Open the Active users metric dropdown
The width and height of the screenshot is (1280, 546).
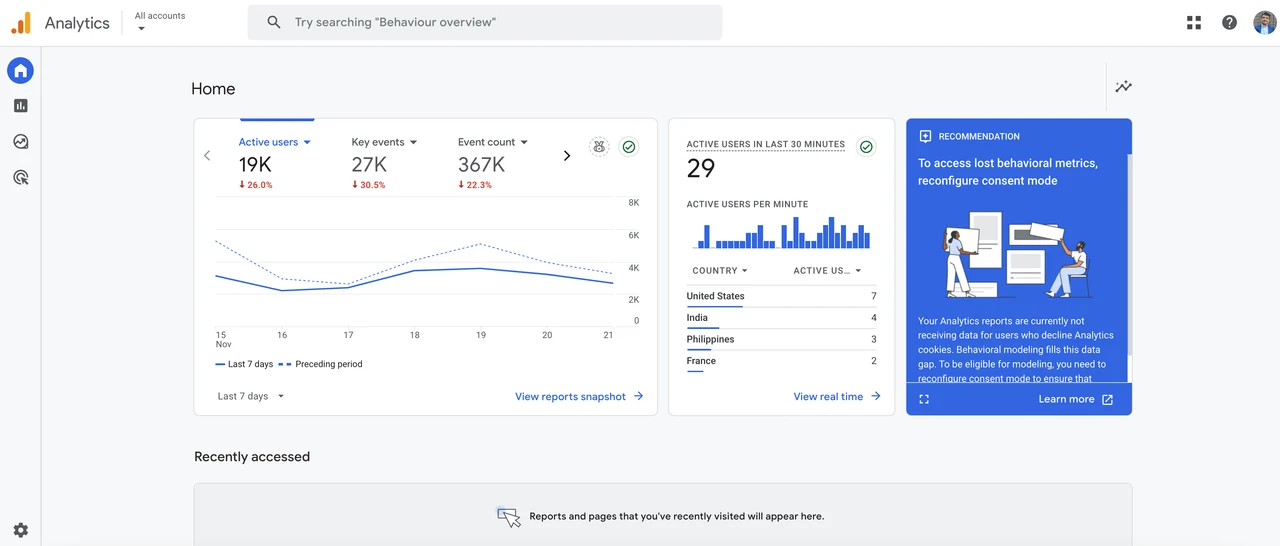[x=275, y=142]
